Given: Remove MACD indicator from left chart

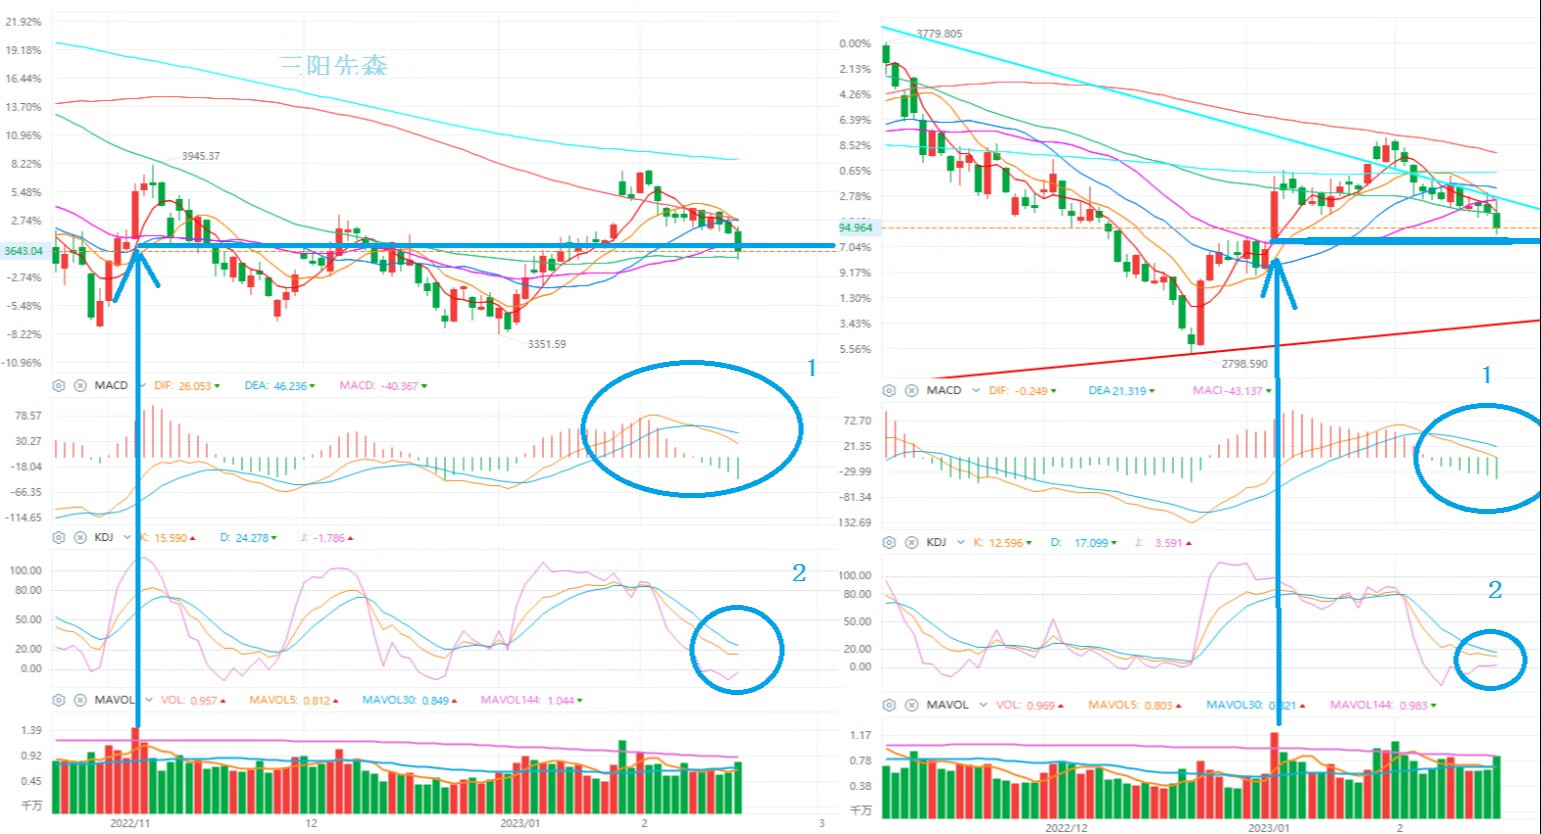Looking at the screenshot, I should point(79,385).
